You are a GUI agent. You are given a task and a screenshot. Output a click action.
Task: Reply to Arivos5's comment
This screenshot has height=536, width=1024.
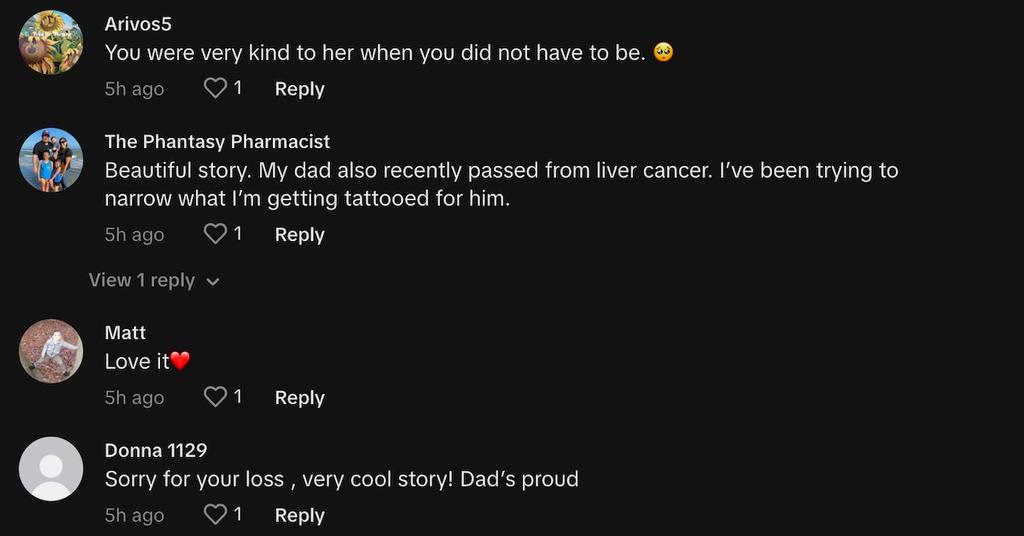299,89
